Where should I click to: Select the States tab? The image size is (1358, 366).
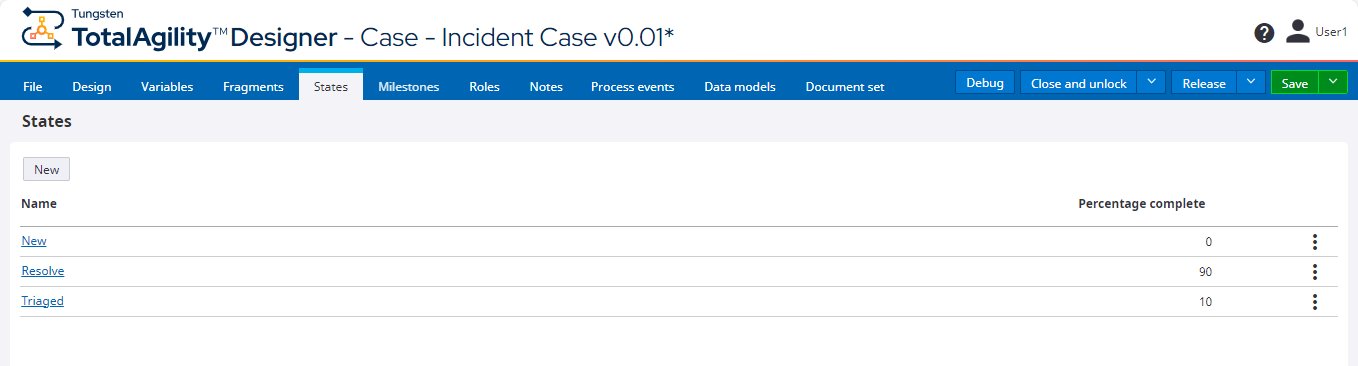[x=331, y=86]
